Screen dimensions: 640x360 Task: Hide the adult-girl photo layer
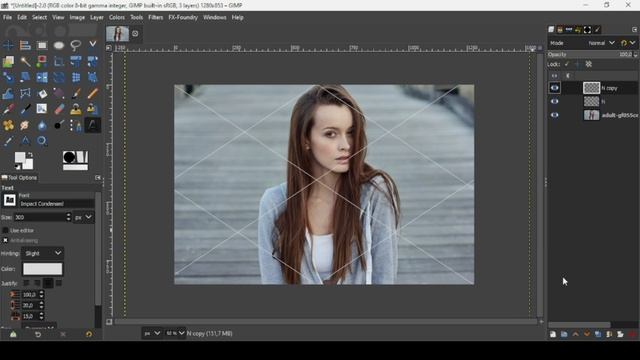coord(554,115)
